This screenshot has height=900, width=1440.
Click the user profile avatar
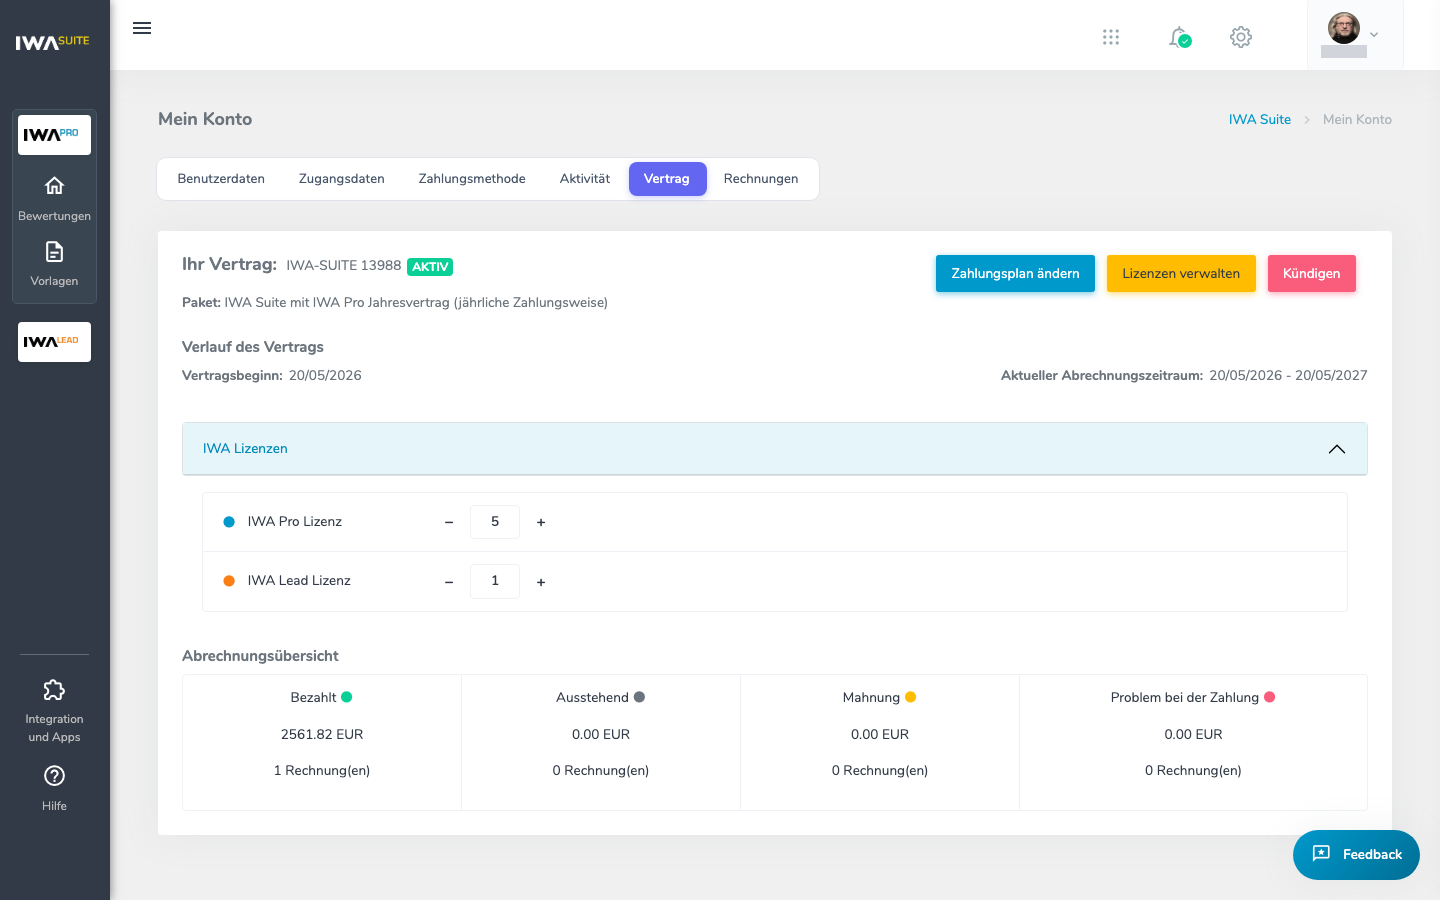[1344, 28]
